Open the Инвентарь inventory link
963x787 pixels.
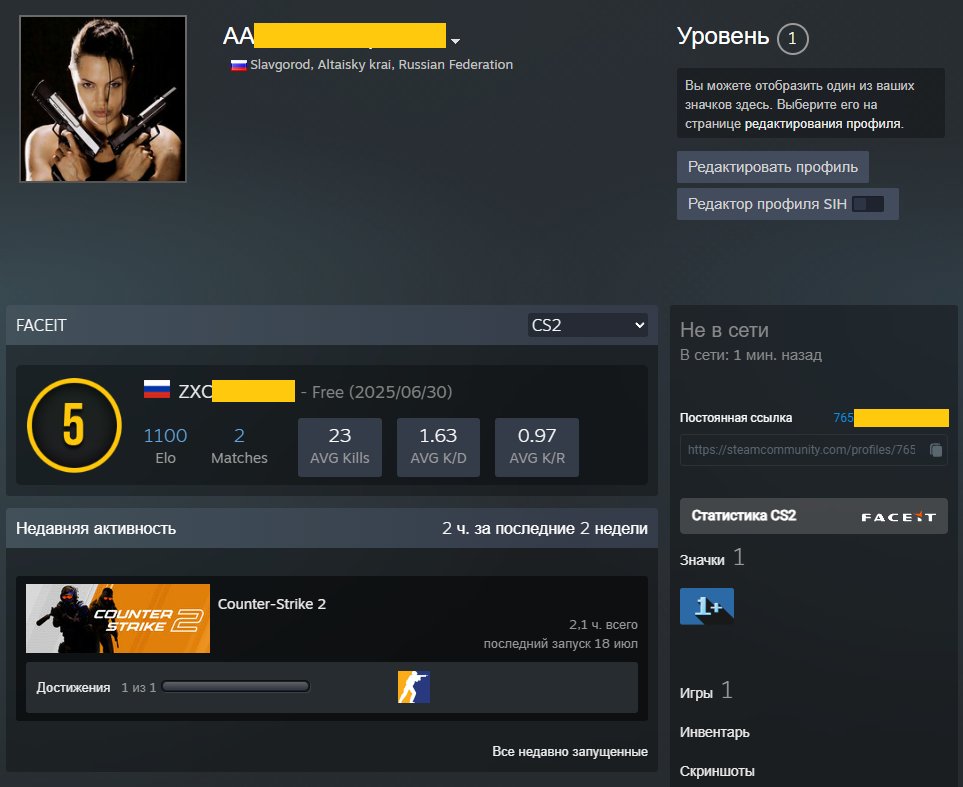715,732
